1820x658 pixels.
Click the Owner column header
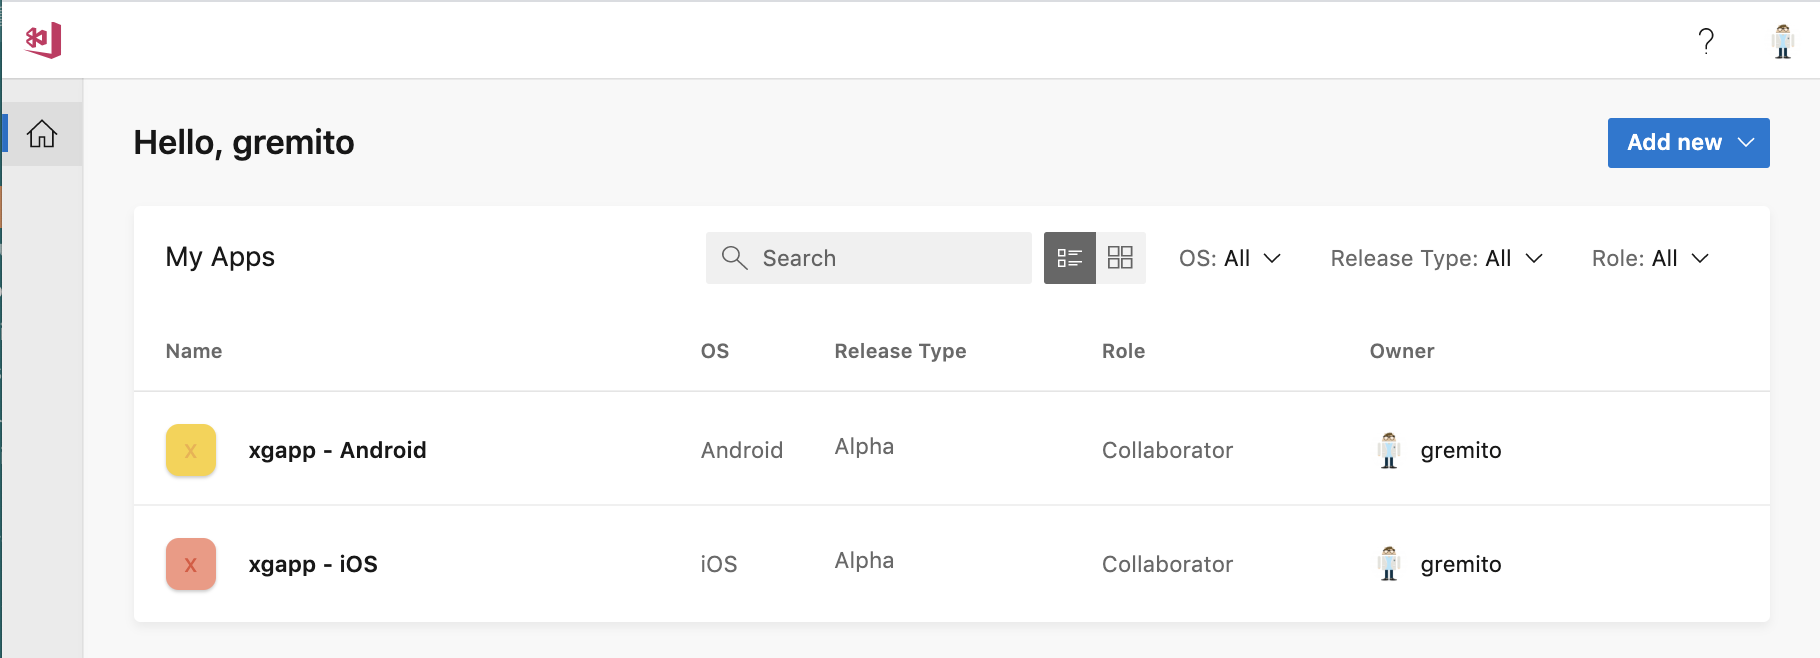point(1401,351)
